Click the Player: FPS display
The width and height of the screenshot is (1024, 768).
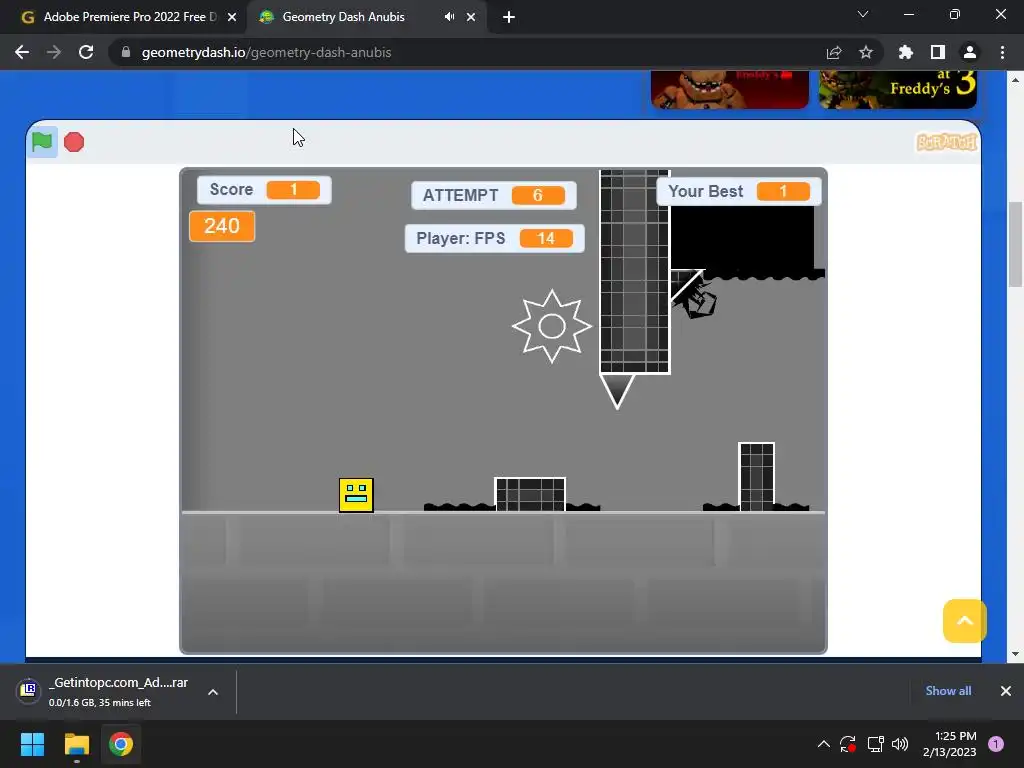click(x=494, y=238)
